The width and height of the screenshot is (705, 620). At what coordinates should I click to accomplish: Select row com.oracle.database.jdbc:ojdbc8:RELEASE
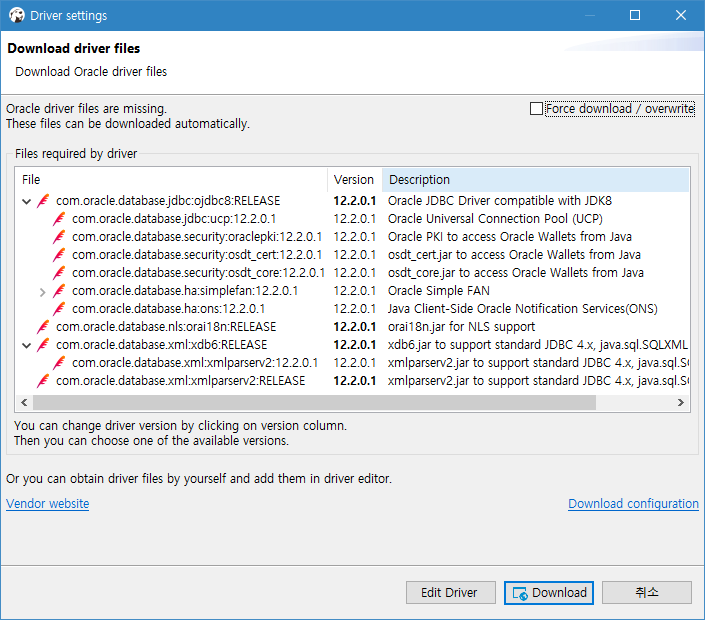coord(352,201)
